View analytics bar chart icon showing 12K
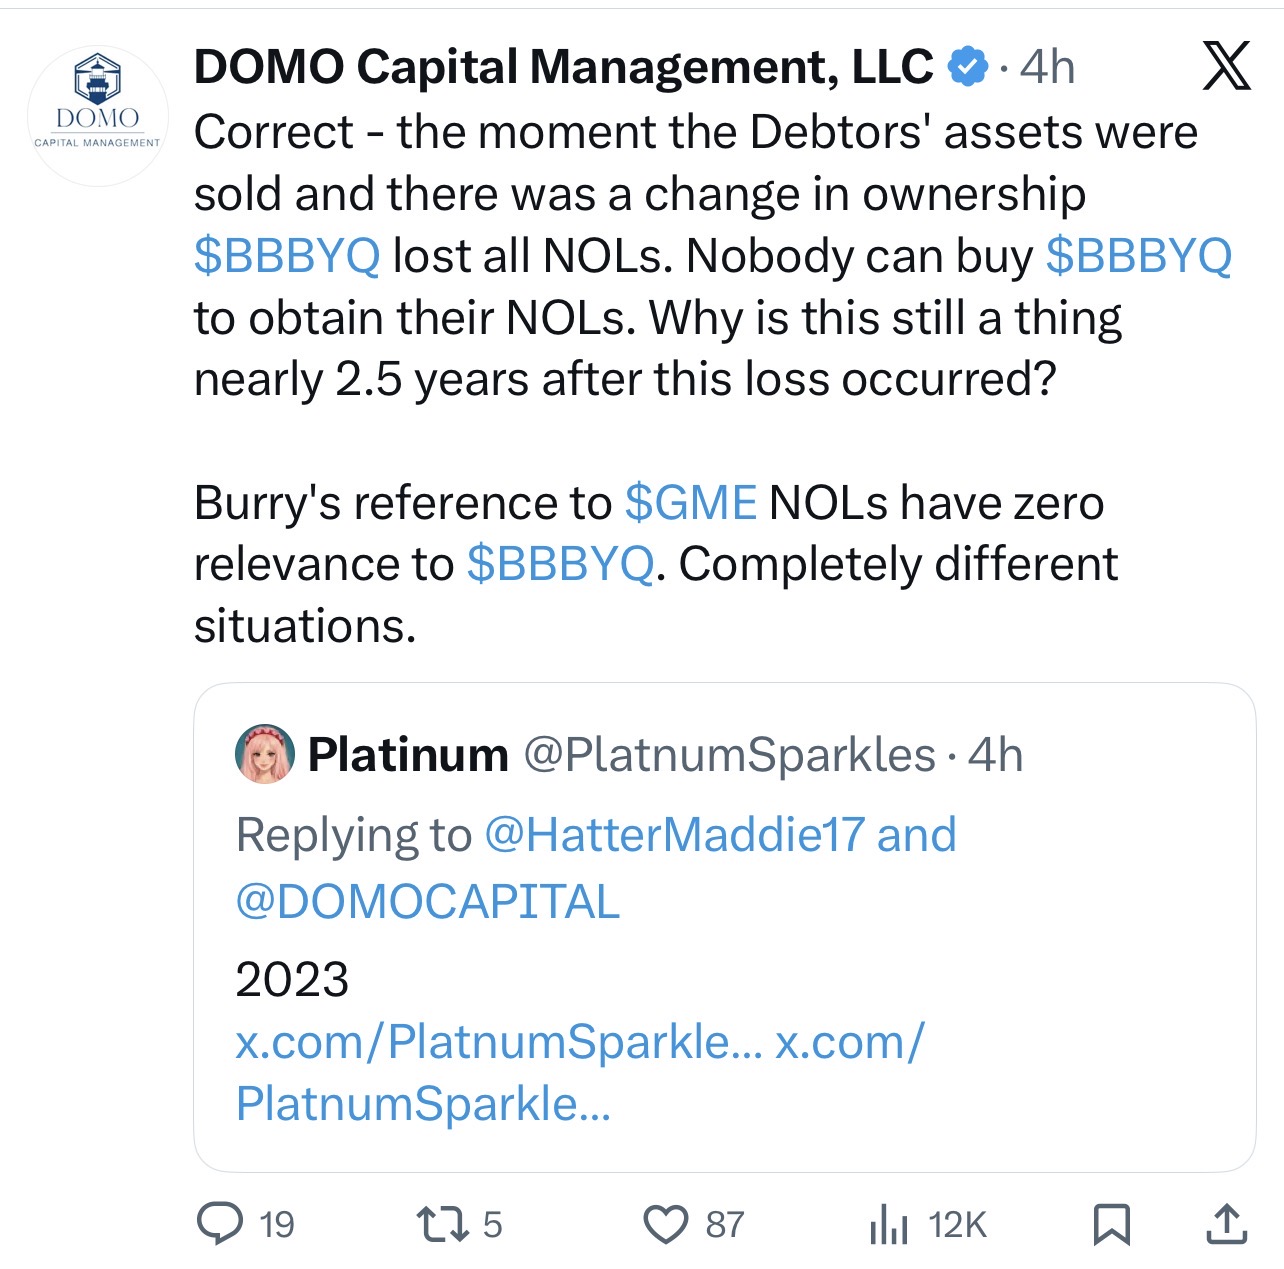The height and width of the screenshot is (1269, 1284). click(888, 1224)
